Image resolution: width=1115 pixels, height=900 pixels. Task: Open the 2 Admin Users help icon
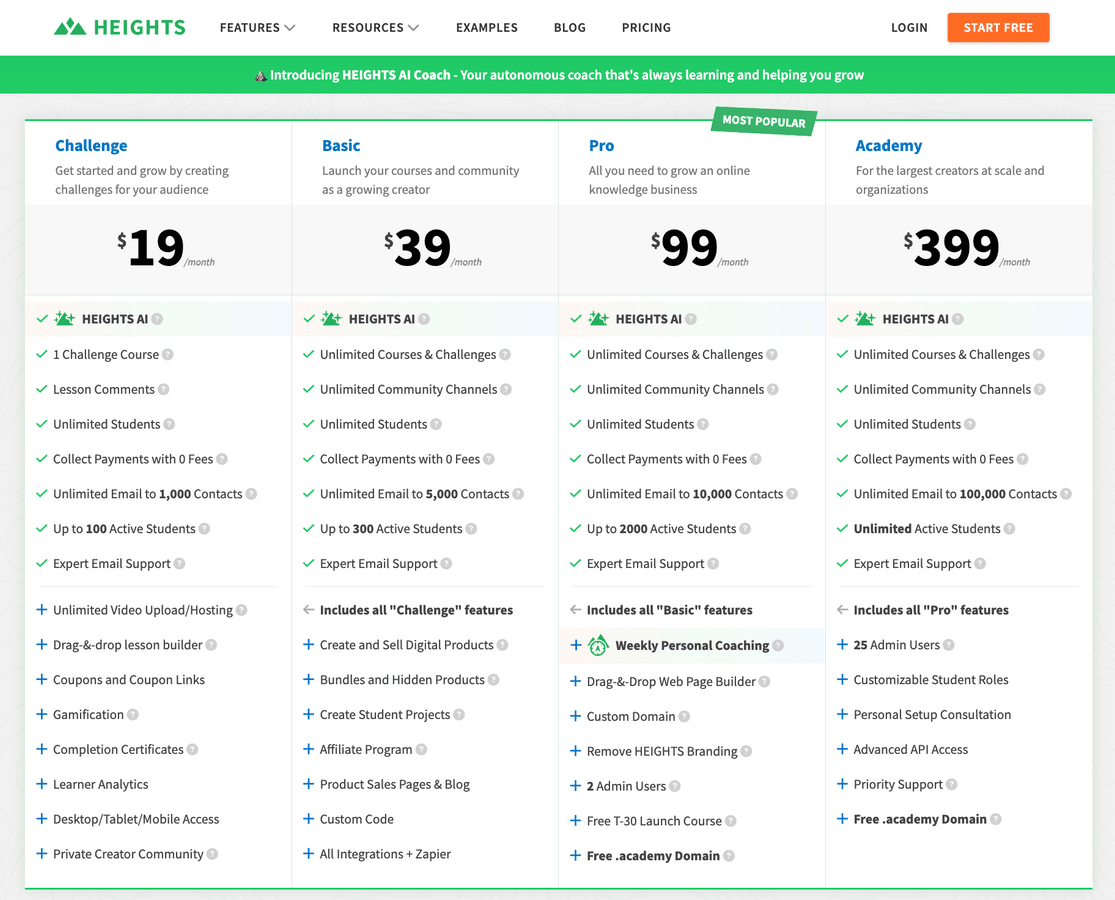point(675,786)
